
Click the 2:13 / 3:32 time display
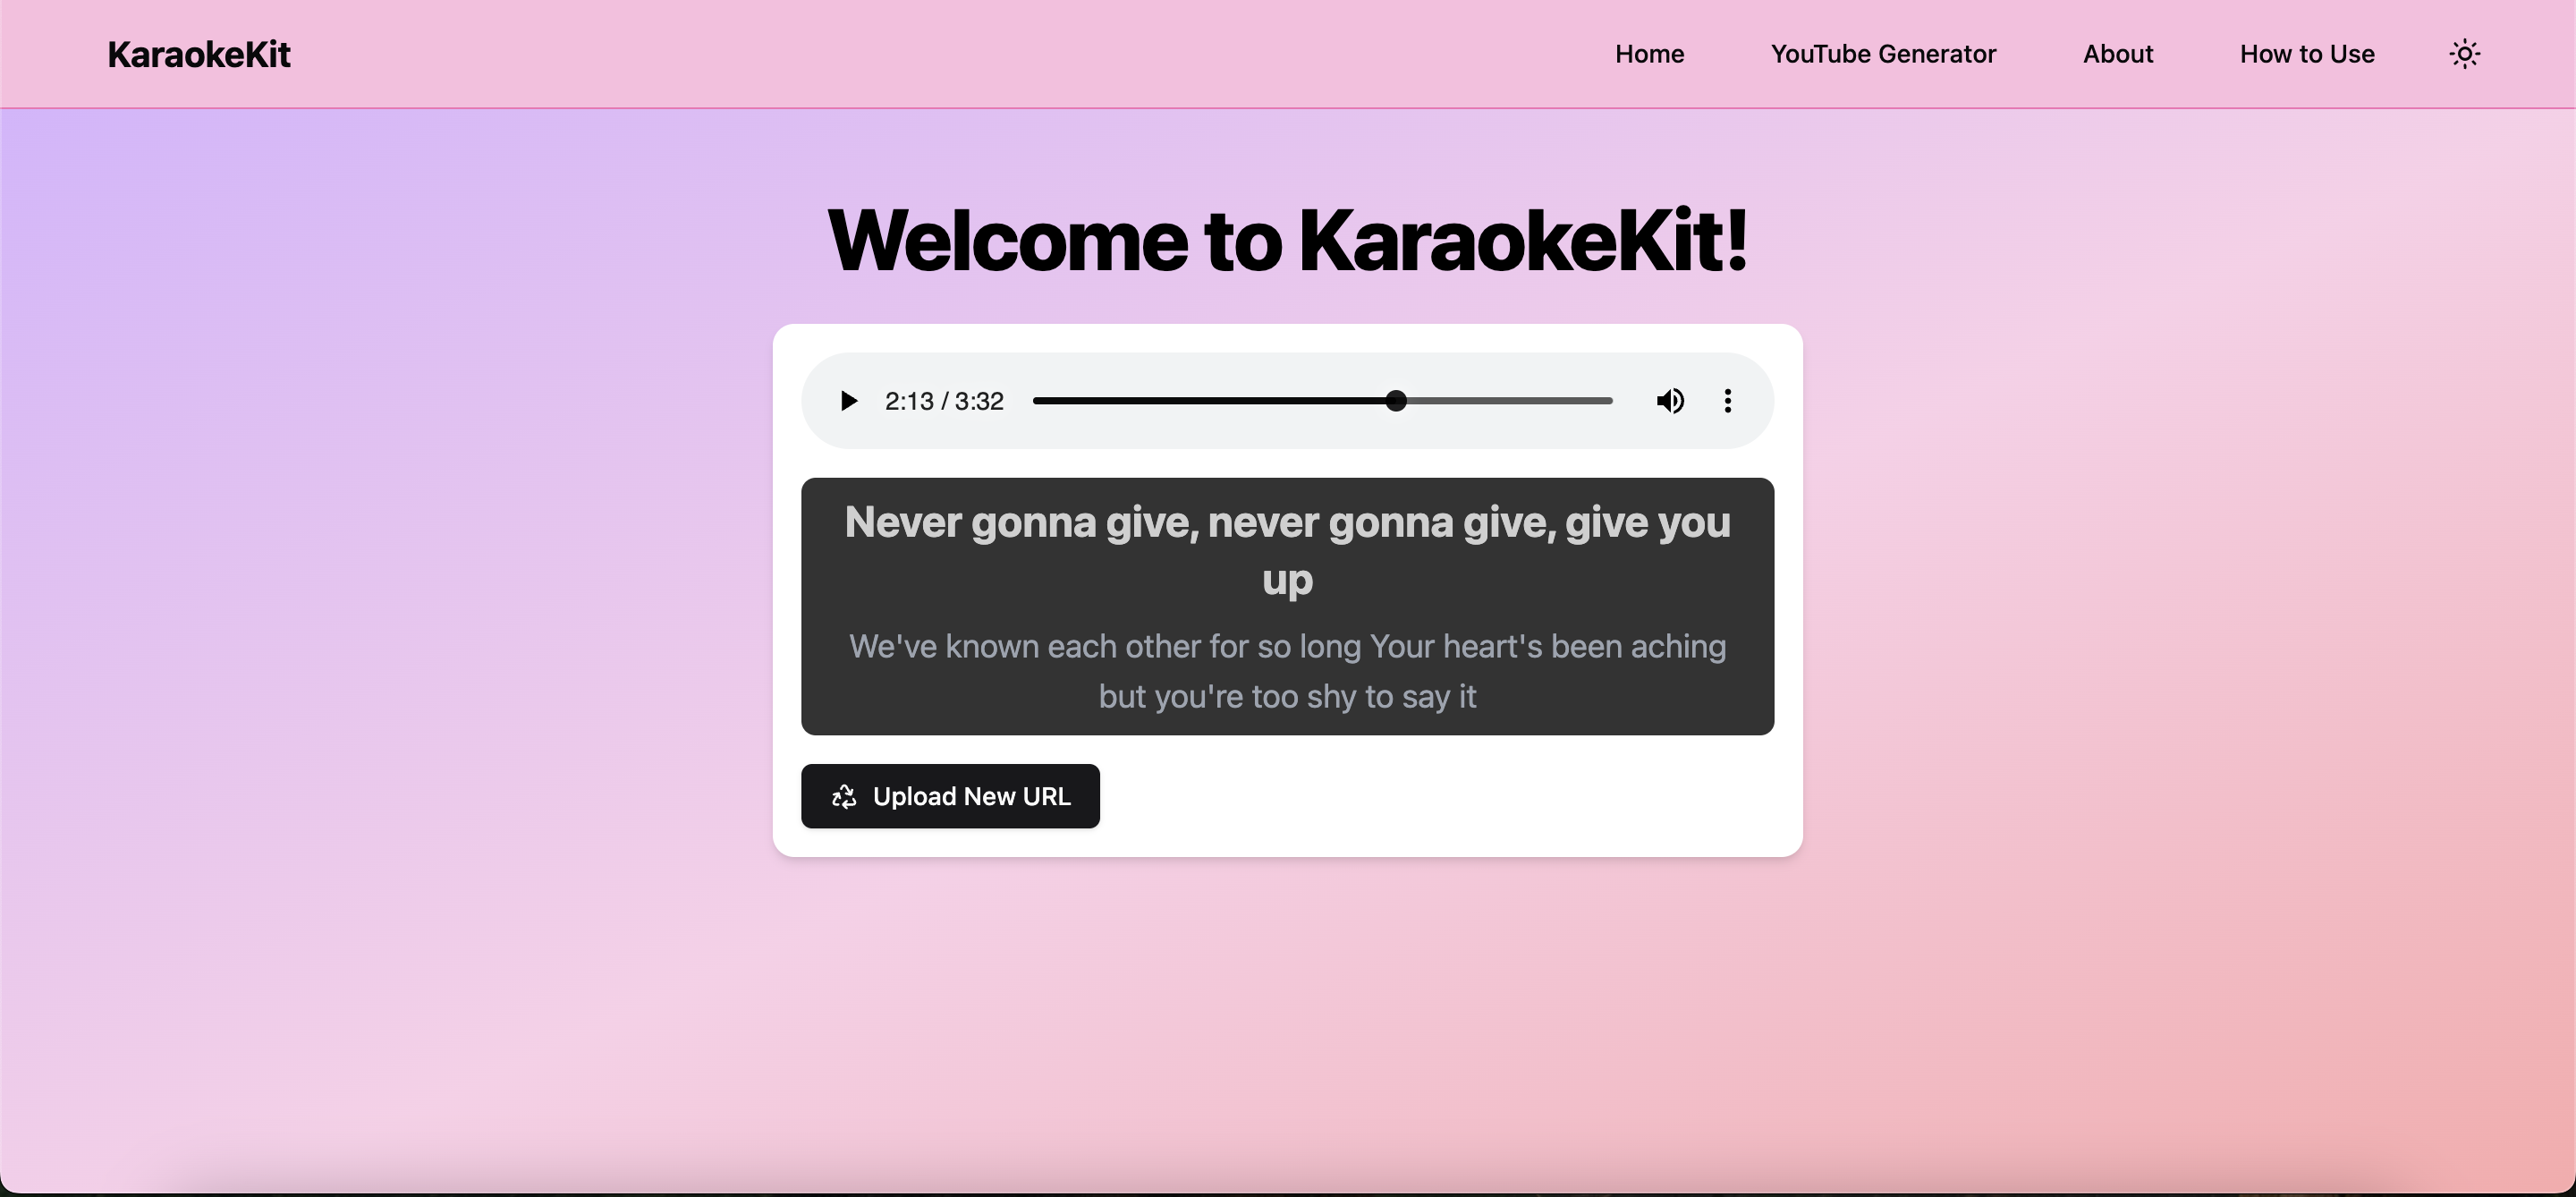(x=943, y=401)
